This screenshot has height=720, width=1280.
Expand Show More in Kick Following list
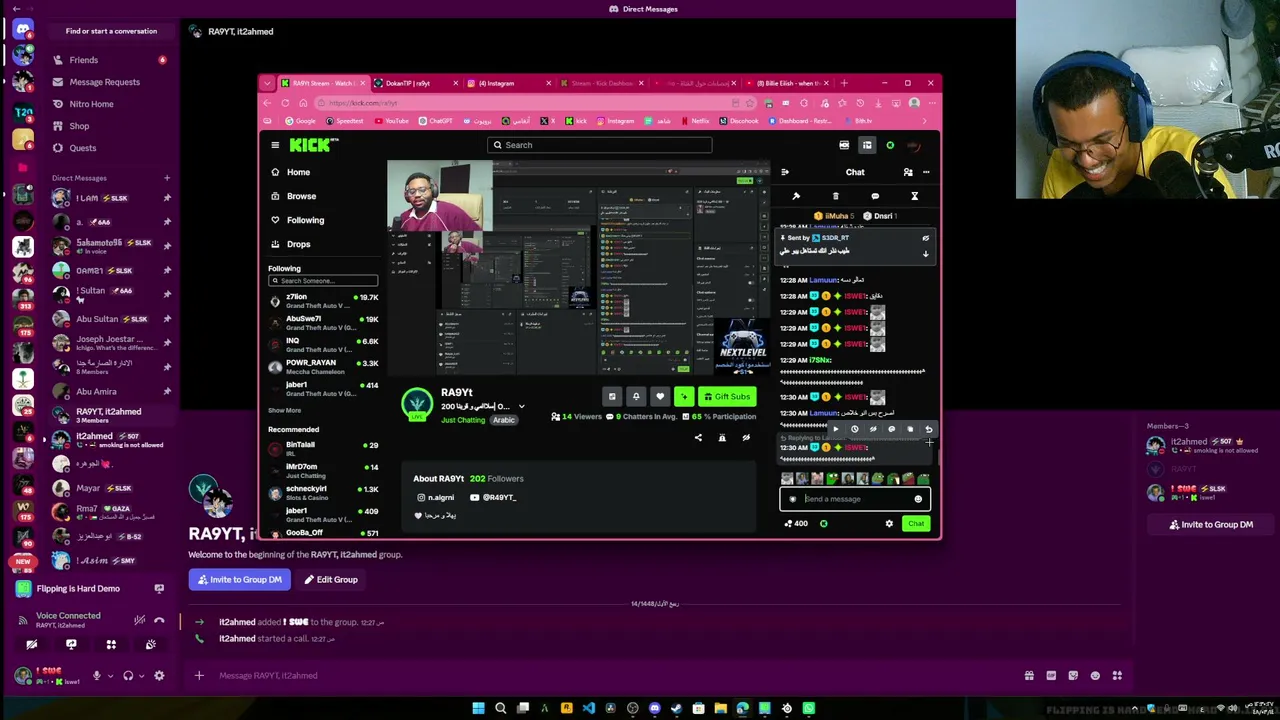click(284, 410)
